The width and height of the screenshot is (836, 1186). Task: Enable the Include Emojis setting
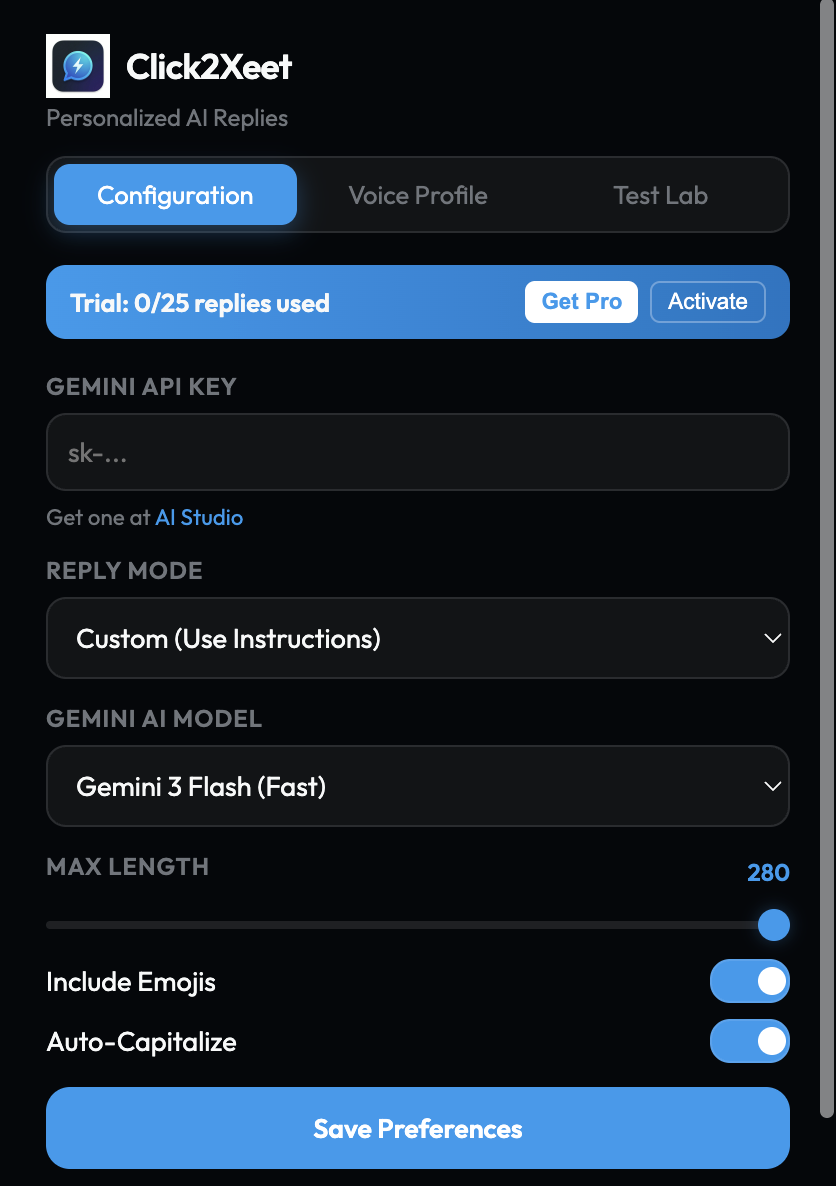pos(749,981)
